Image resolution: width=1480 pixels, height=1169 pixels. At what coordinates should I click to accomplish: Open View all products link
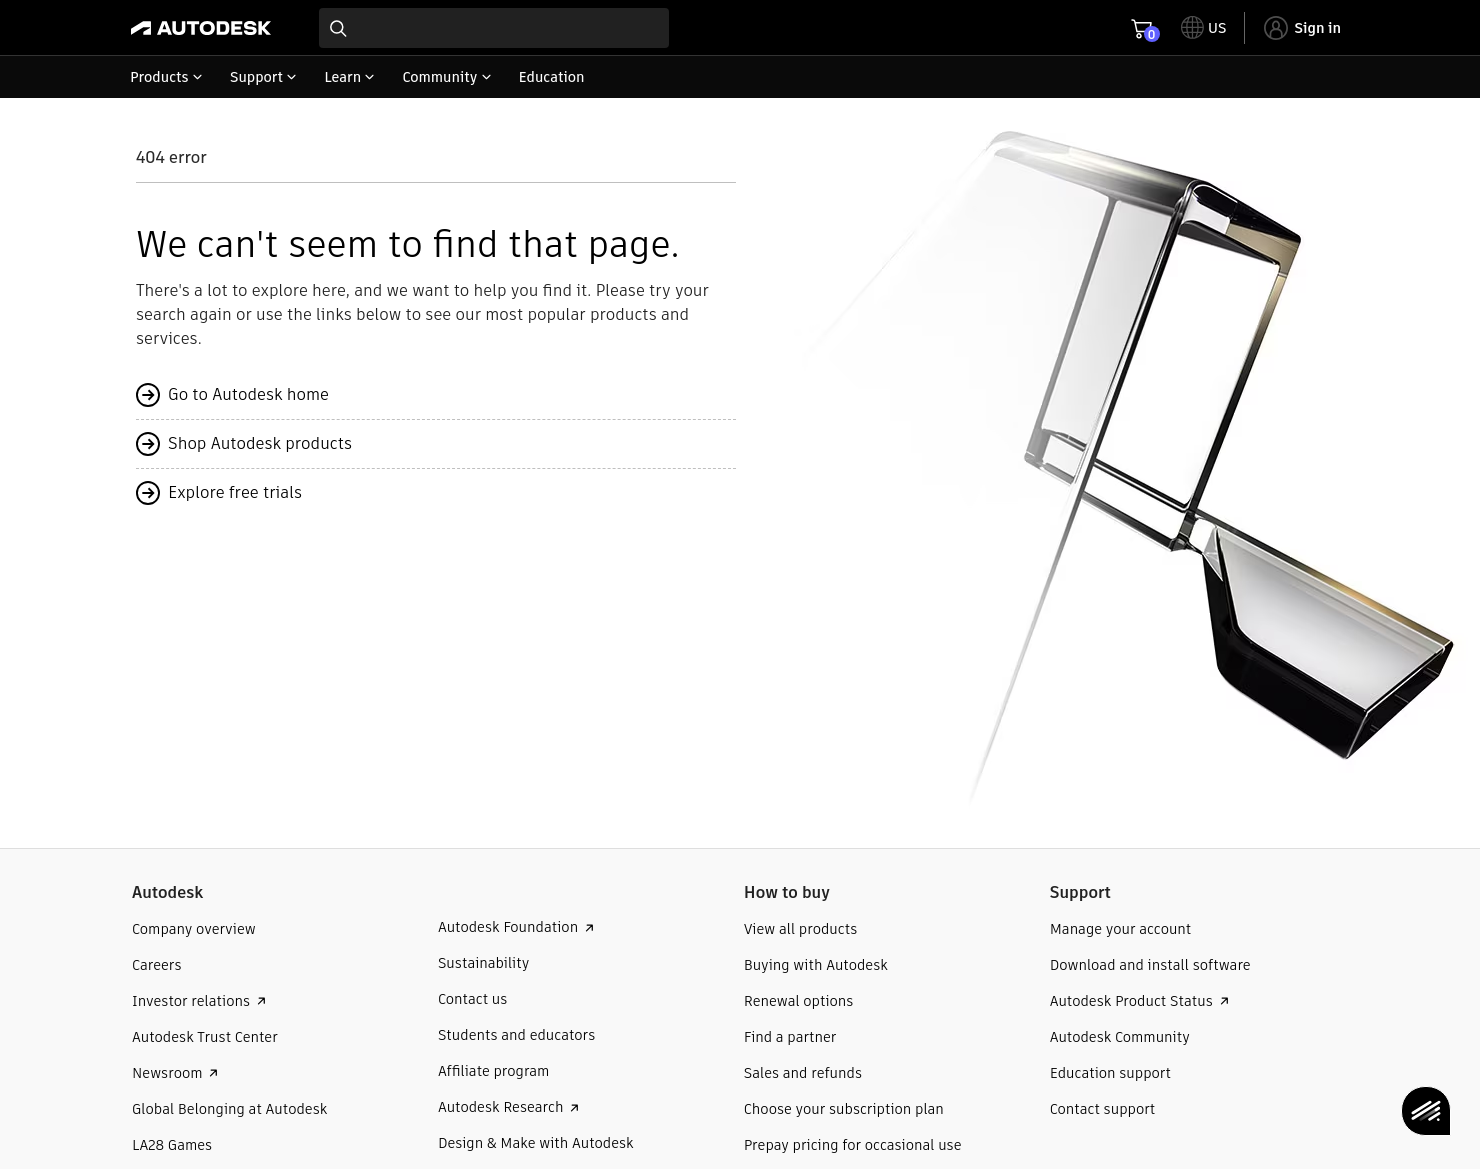click(800, 929)
